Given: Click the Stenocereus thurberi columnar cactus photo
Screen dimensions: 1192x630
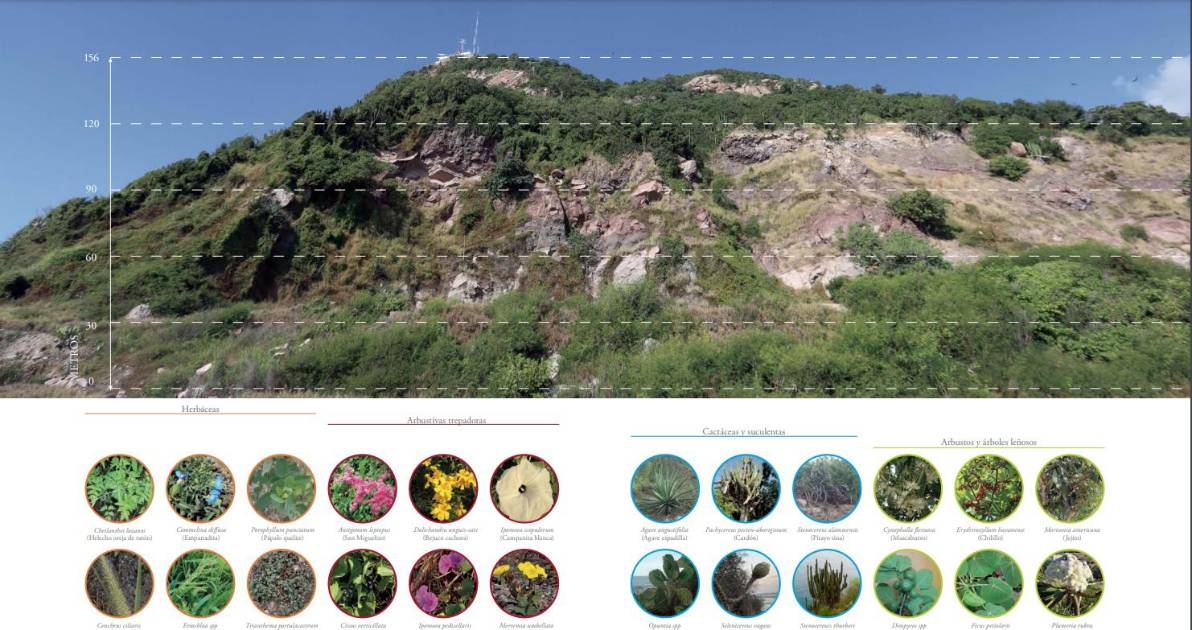Looking at the screenshot, I should [x=826, y=583].
